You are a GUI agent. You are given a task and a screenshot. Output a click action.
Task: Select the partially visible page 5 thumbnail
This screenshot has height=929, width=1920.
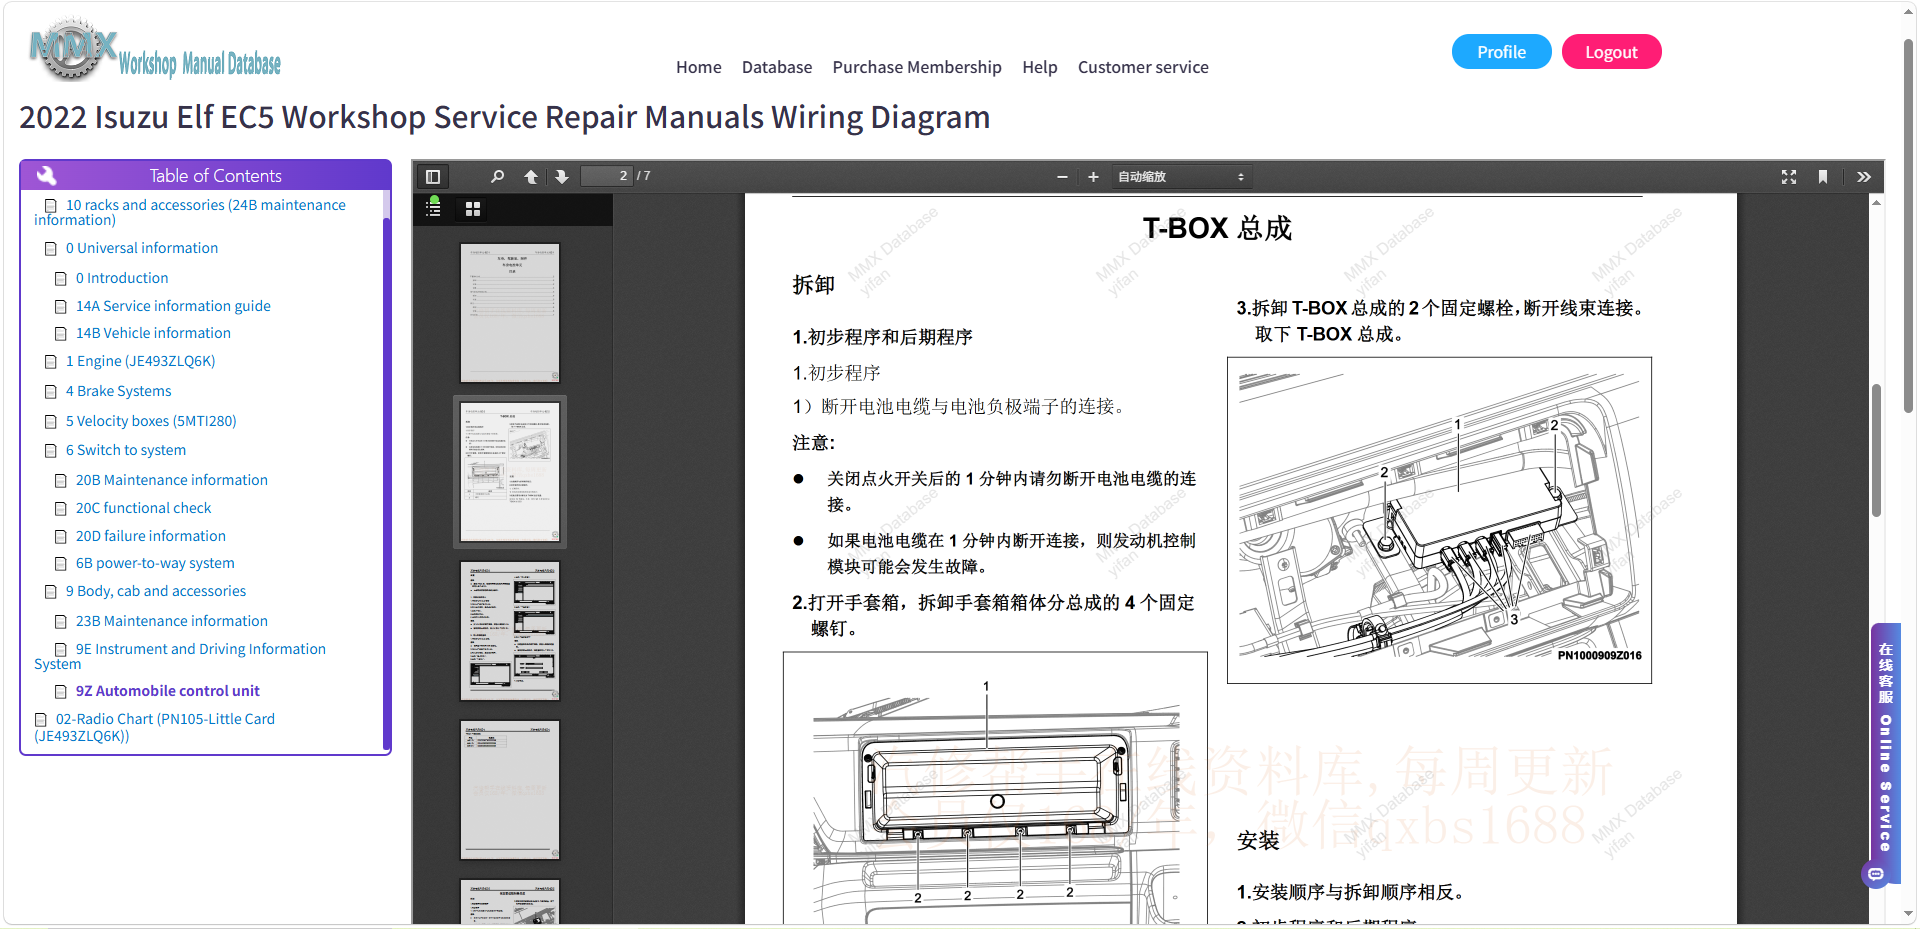click(510, 902)
